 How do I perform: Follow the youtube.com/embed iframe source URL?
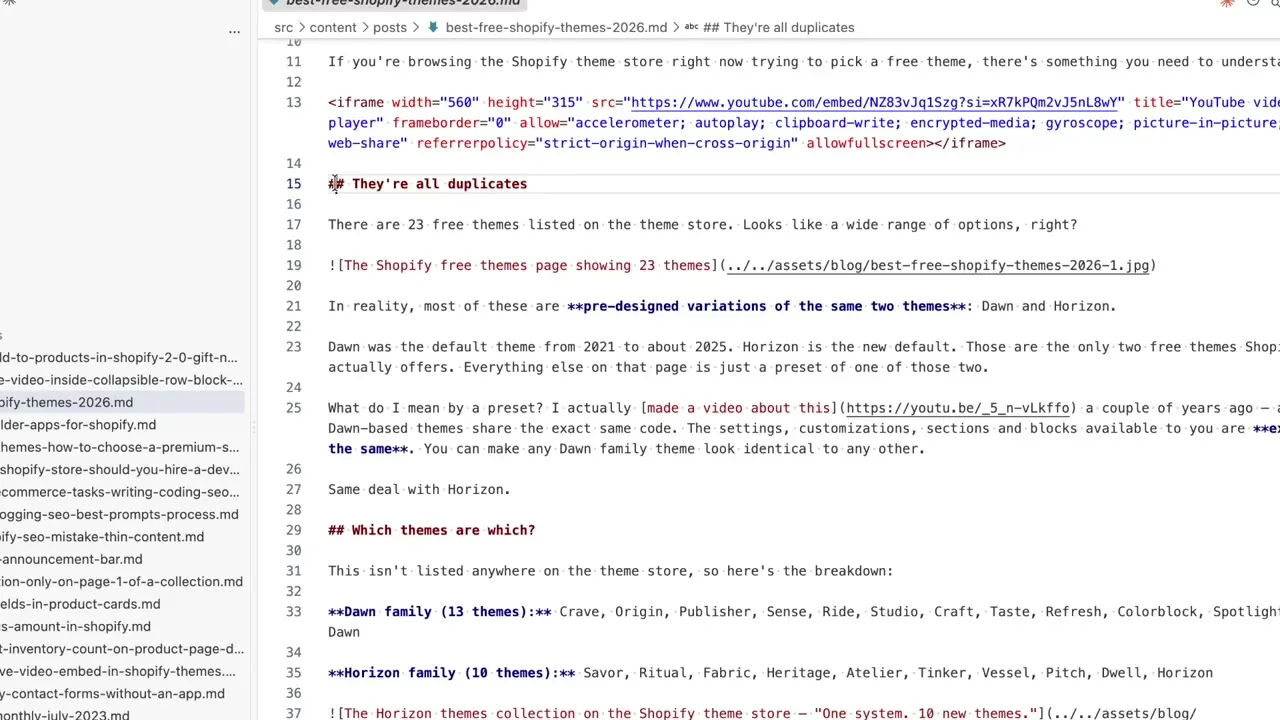click(873, 102)
